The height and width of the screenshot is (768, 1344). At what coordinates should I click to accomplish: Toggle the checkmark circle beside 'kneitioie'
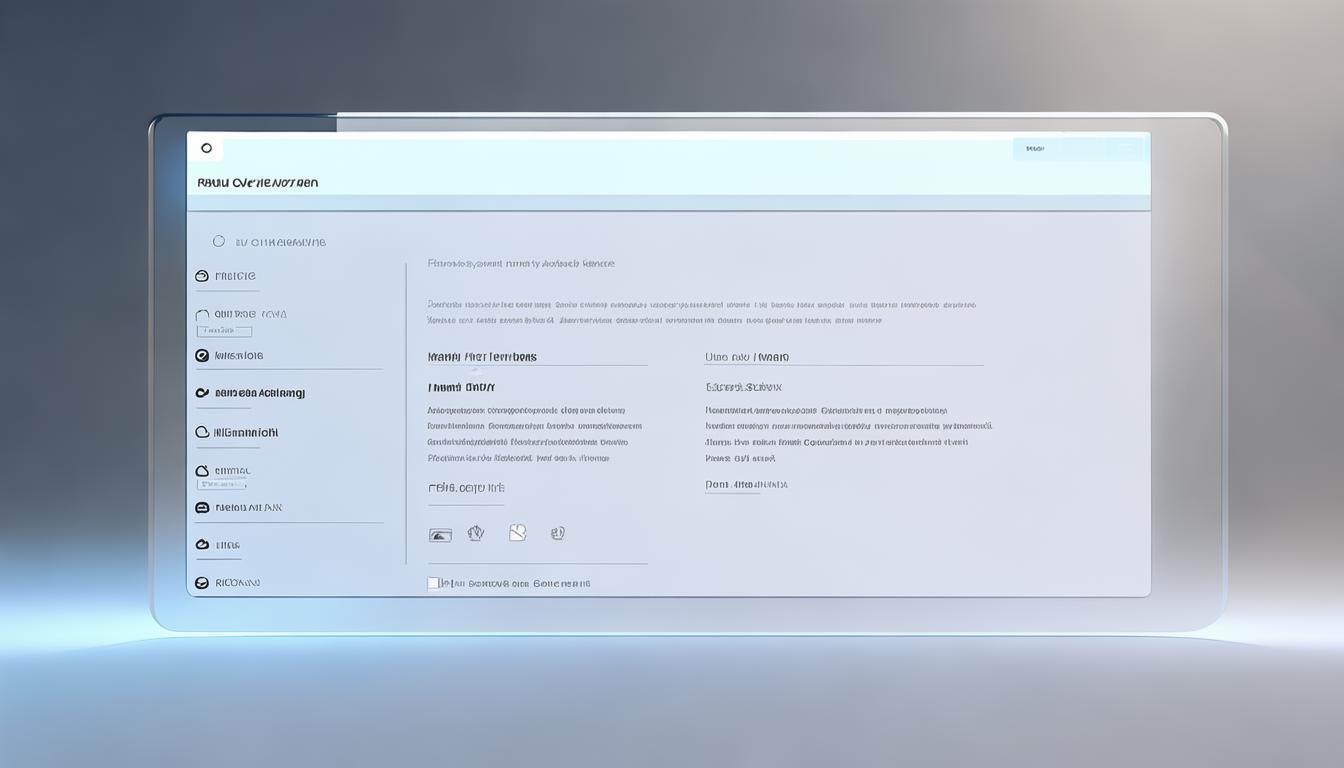pyautogui.click(x=202, y=355)
